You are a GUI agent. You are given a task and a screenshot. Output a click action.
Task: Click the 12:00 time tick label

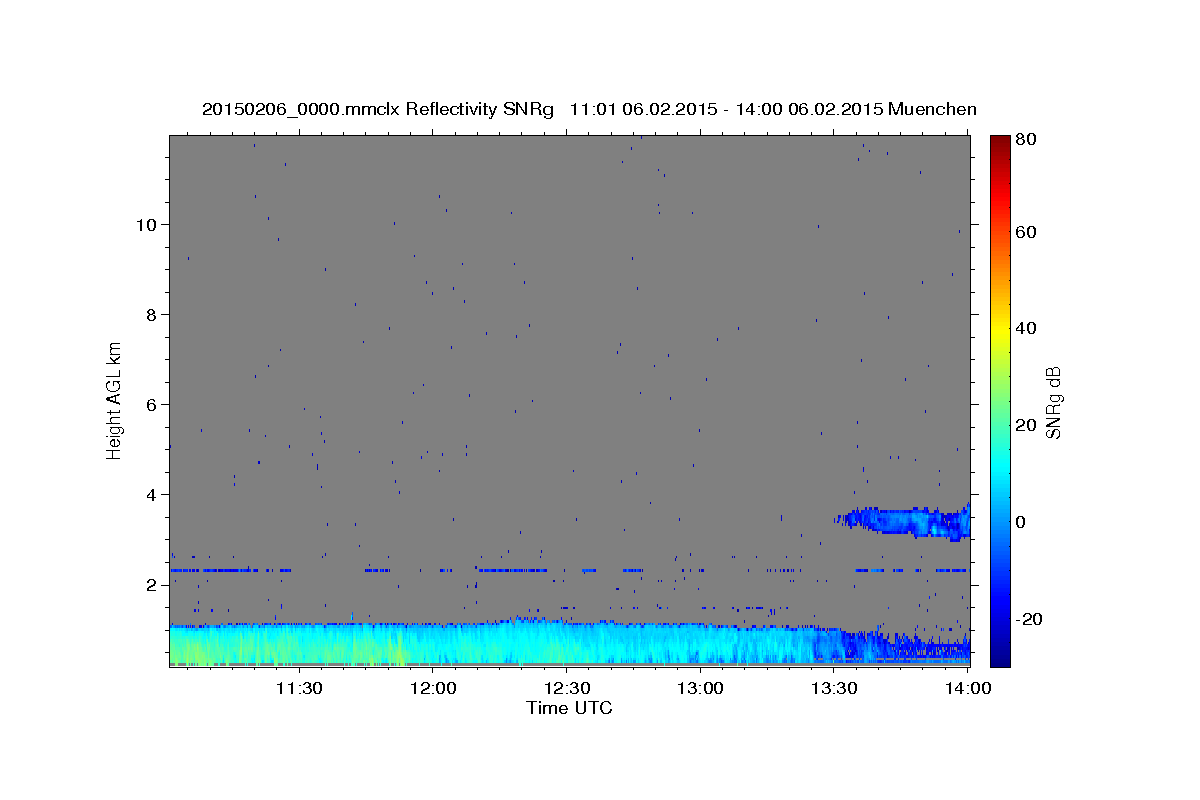pyautogui.click(x=433, y=688)
